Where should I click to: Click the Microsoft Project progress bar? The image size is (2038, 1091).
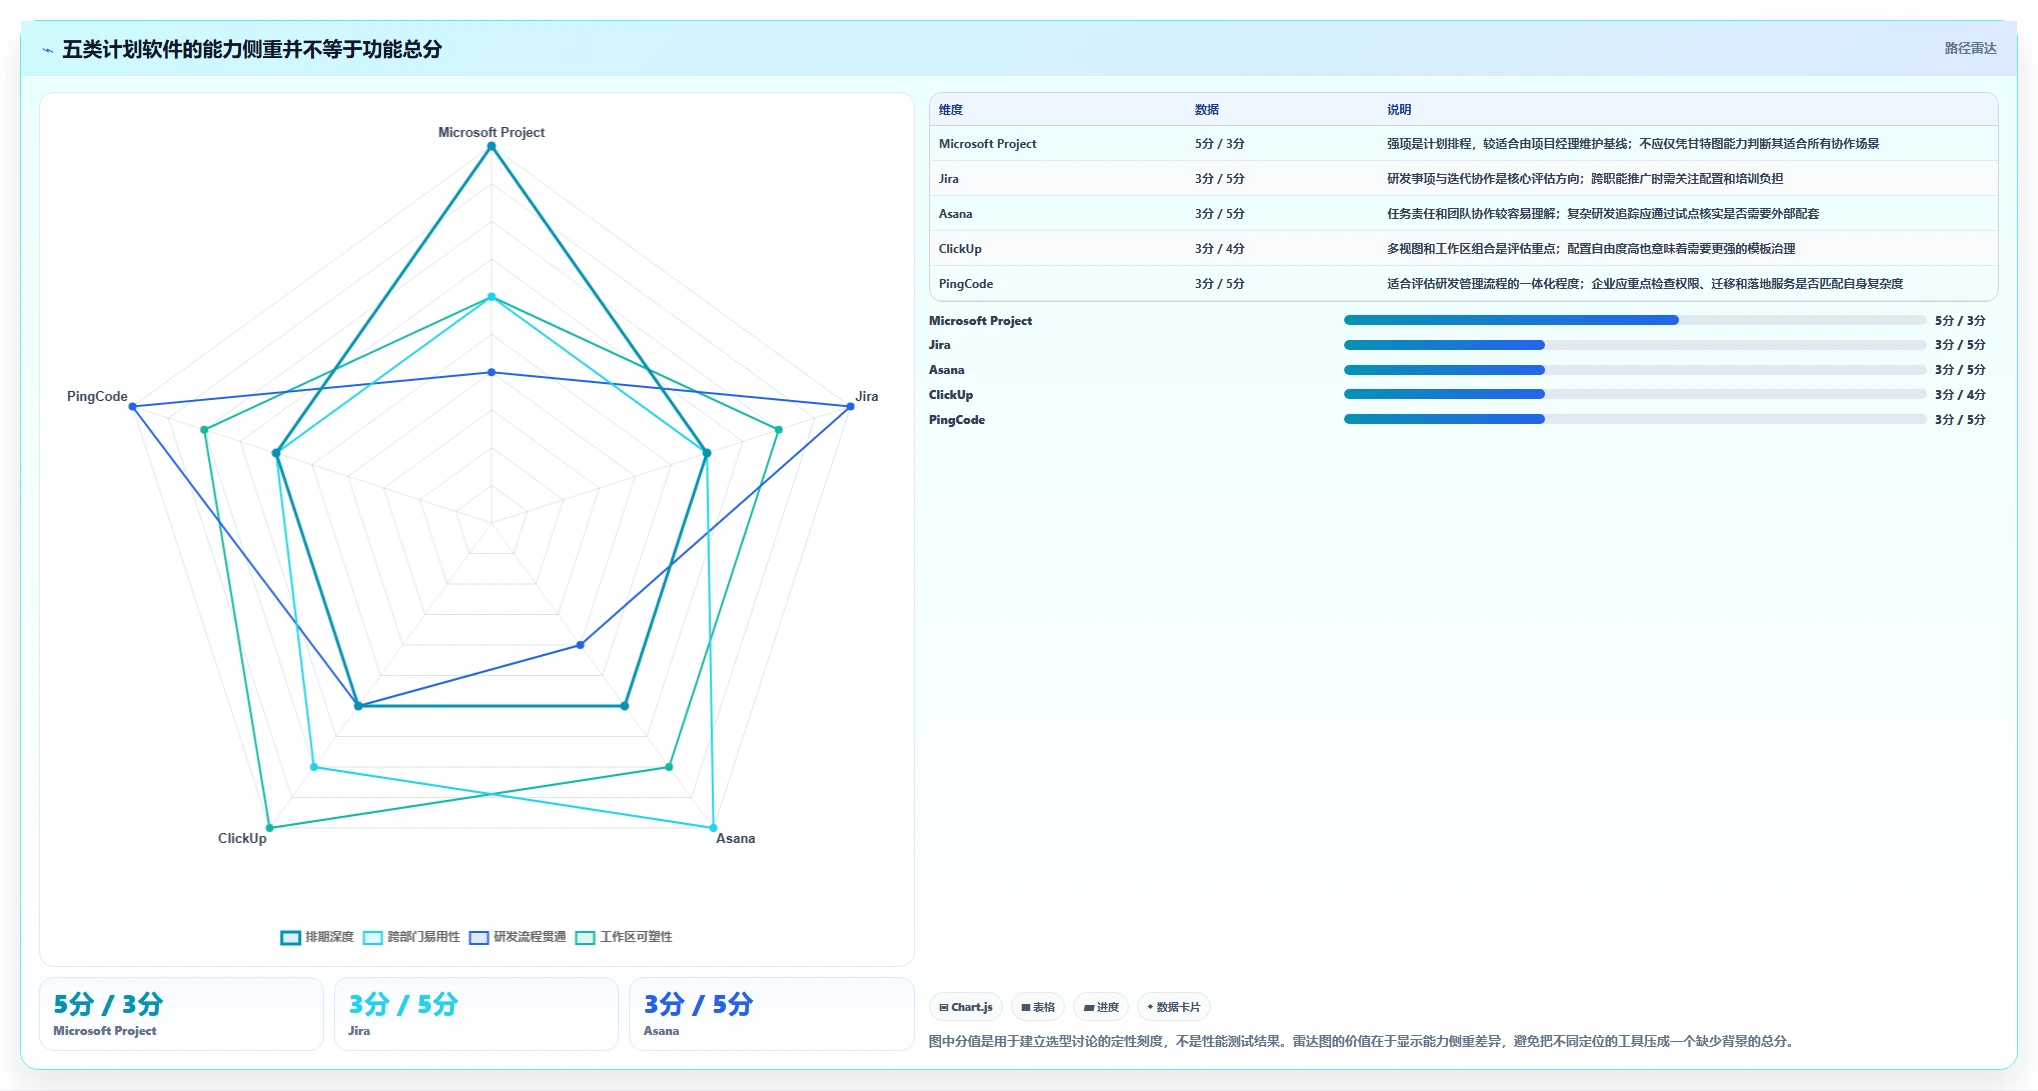[1635, 320]
